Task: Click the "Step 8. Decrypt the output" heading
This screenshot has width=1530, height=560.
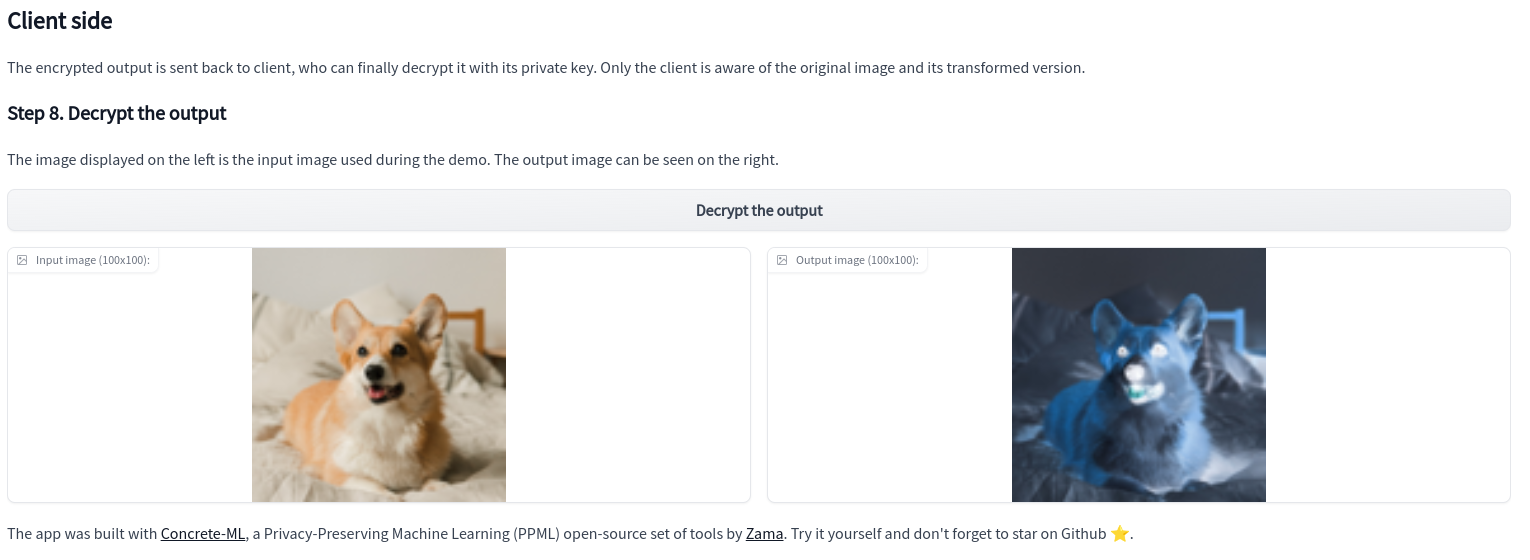Action: (117, 113)
